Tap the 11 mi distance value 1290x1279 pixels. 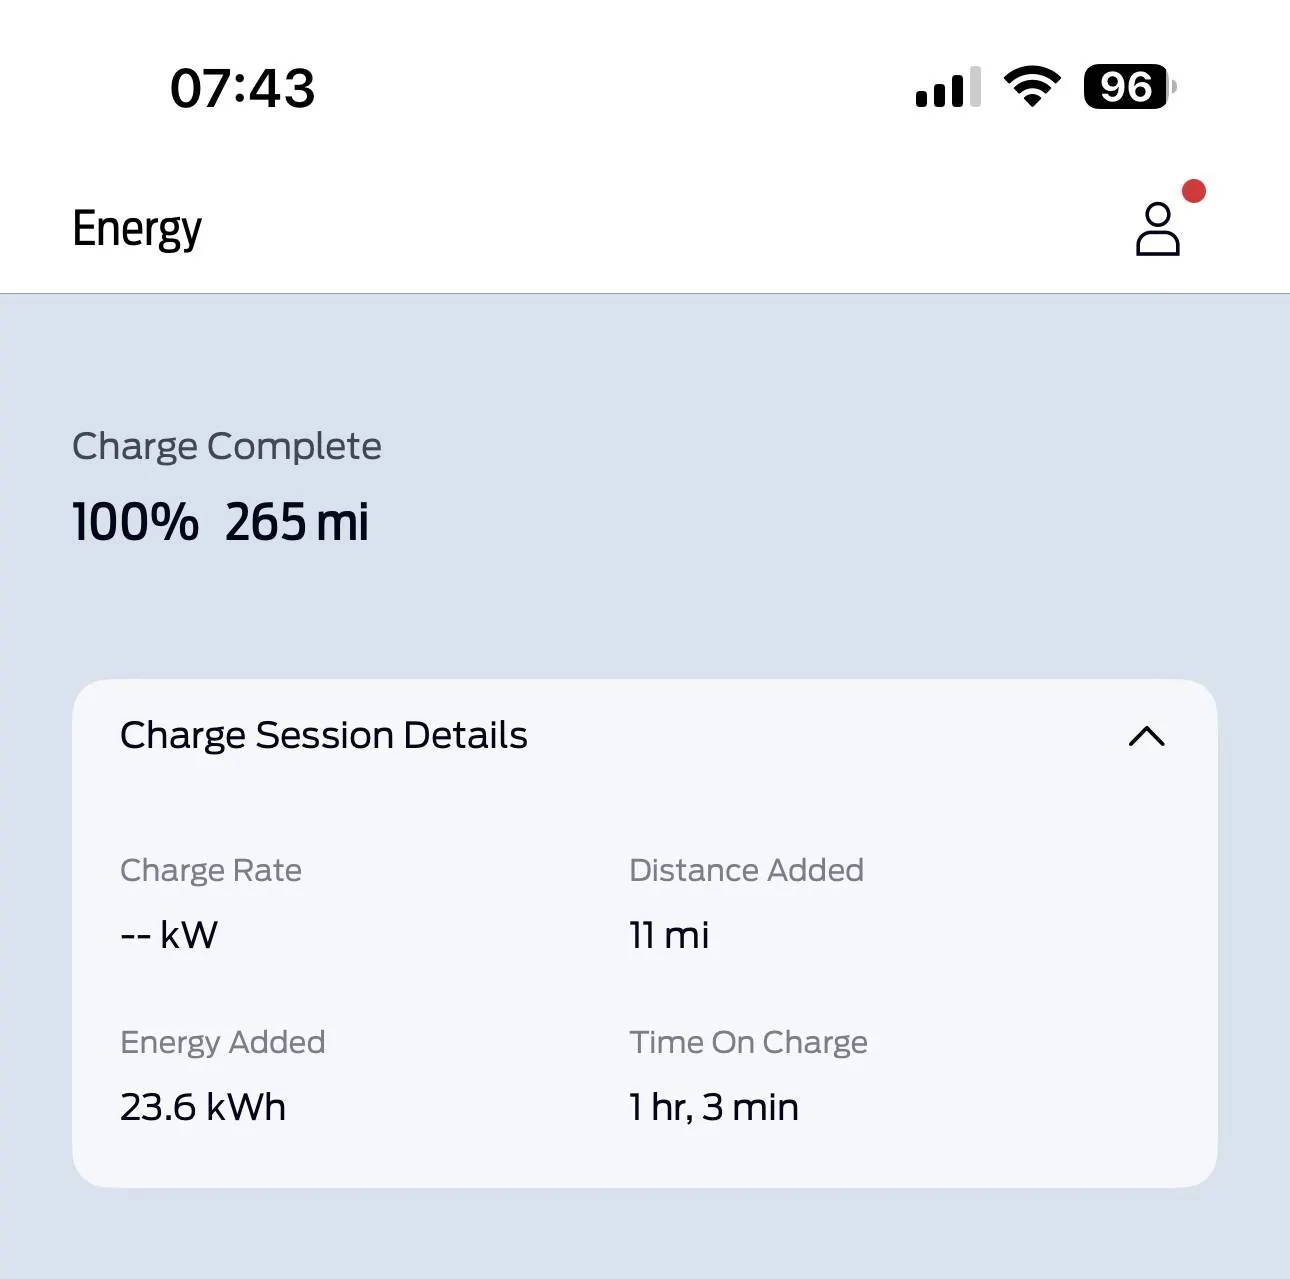[x=669, y=935]
